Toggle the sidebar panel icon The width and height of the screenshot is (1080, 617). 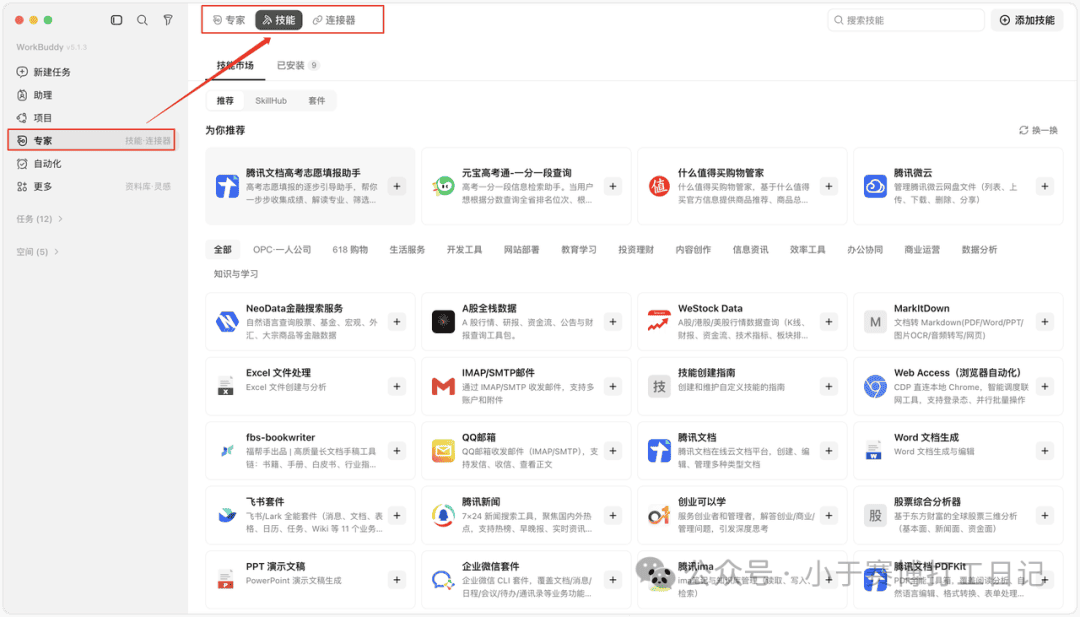(x=116, y=20)
